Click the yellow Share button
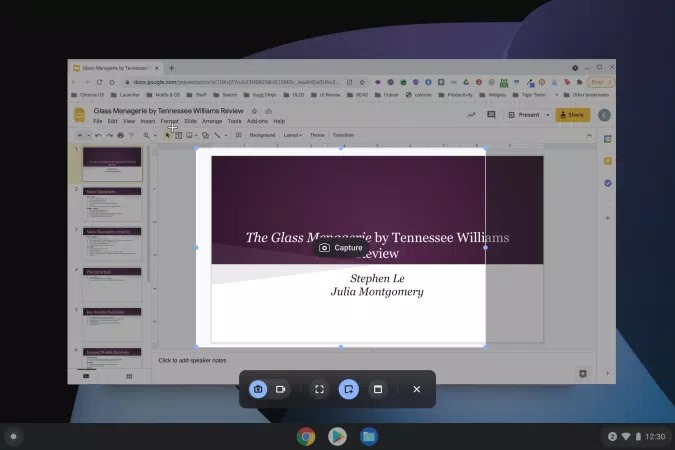The image size is (675, 450). [x=572, y=115]
